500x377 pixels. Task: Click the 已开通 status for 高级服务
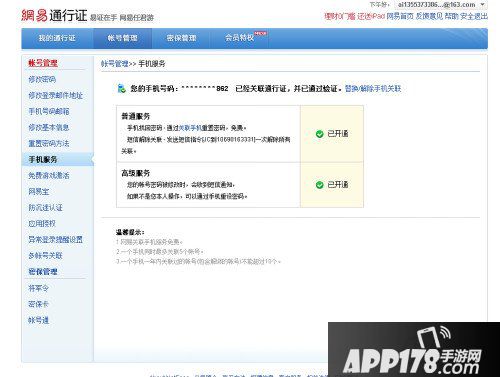pos(338,185)
